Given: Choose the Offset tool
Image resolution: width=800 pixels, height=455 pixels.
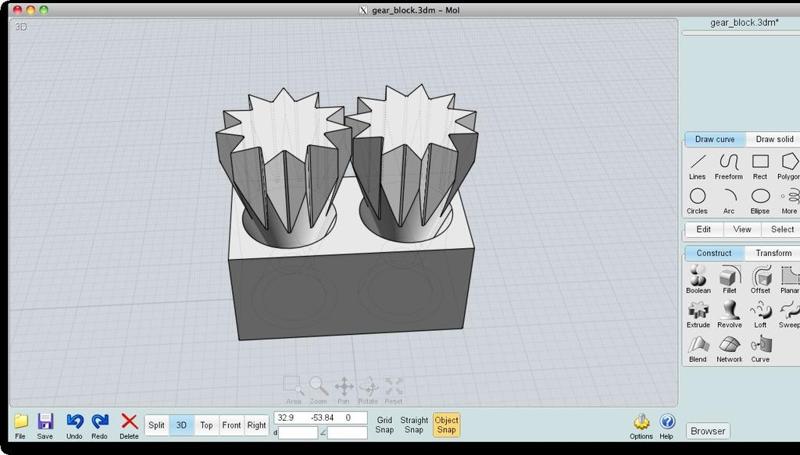Looking at the screenshot, I should click(760, 280).
